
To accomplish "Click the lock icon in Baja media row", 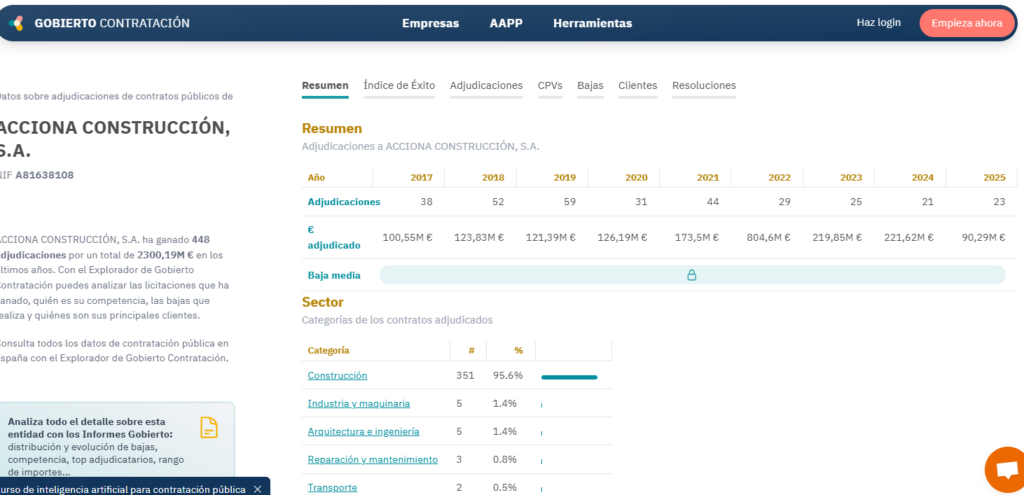I will pos(691,275).
